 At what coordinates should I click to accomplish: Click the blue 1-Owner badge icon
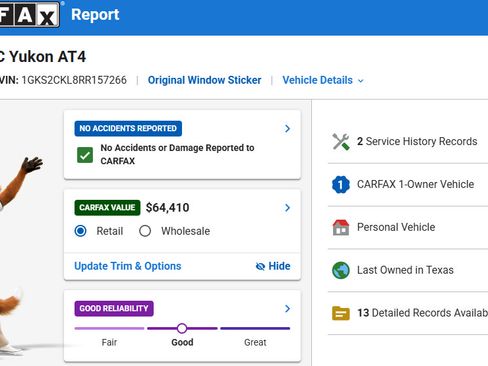(341, 184)
